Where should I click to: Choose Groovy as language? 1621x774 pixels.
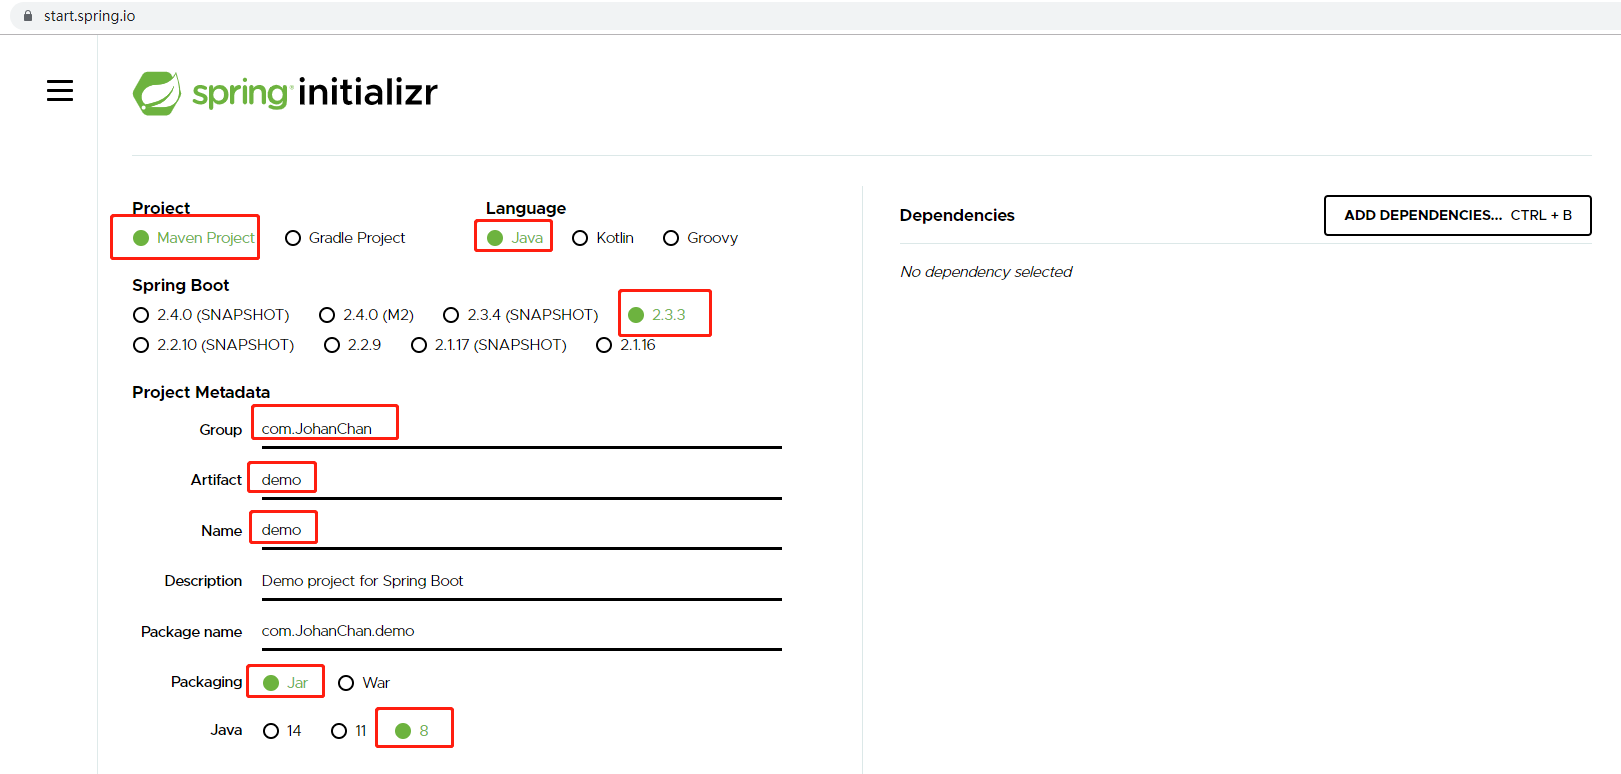point(701,238)
